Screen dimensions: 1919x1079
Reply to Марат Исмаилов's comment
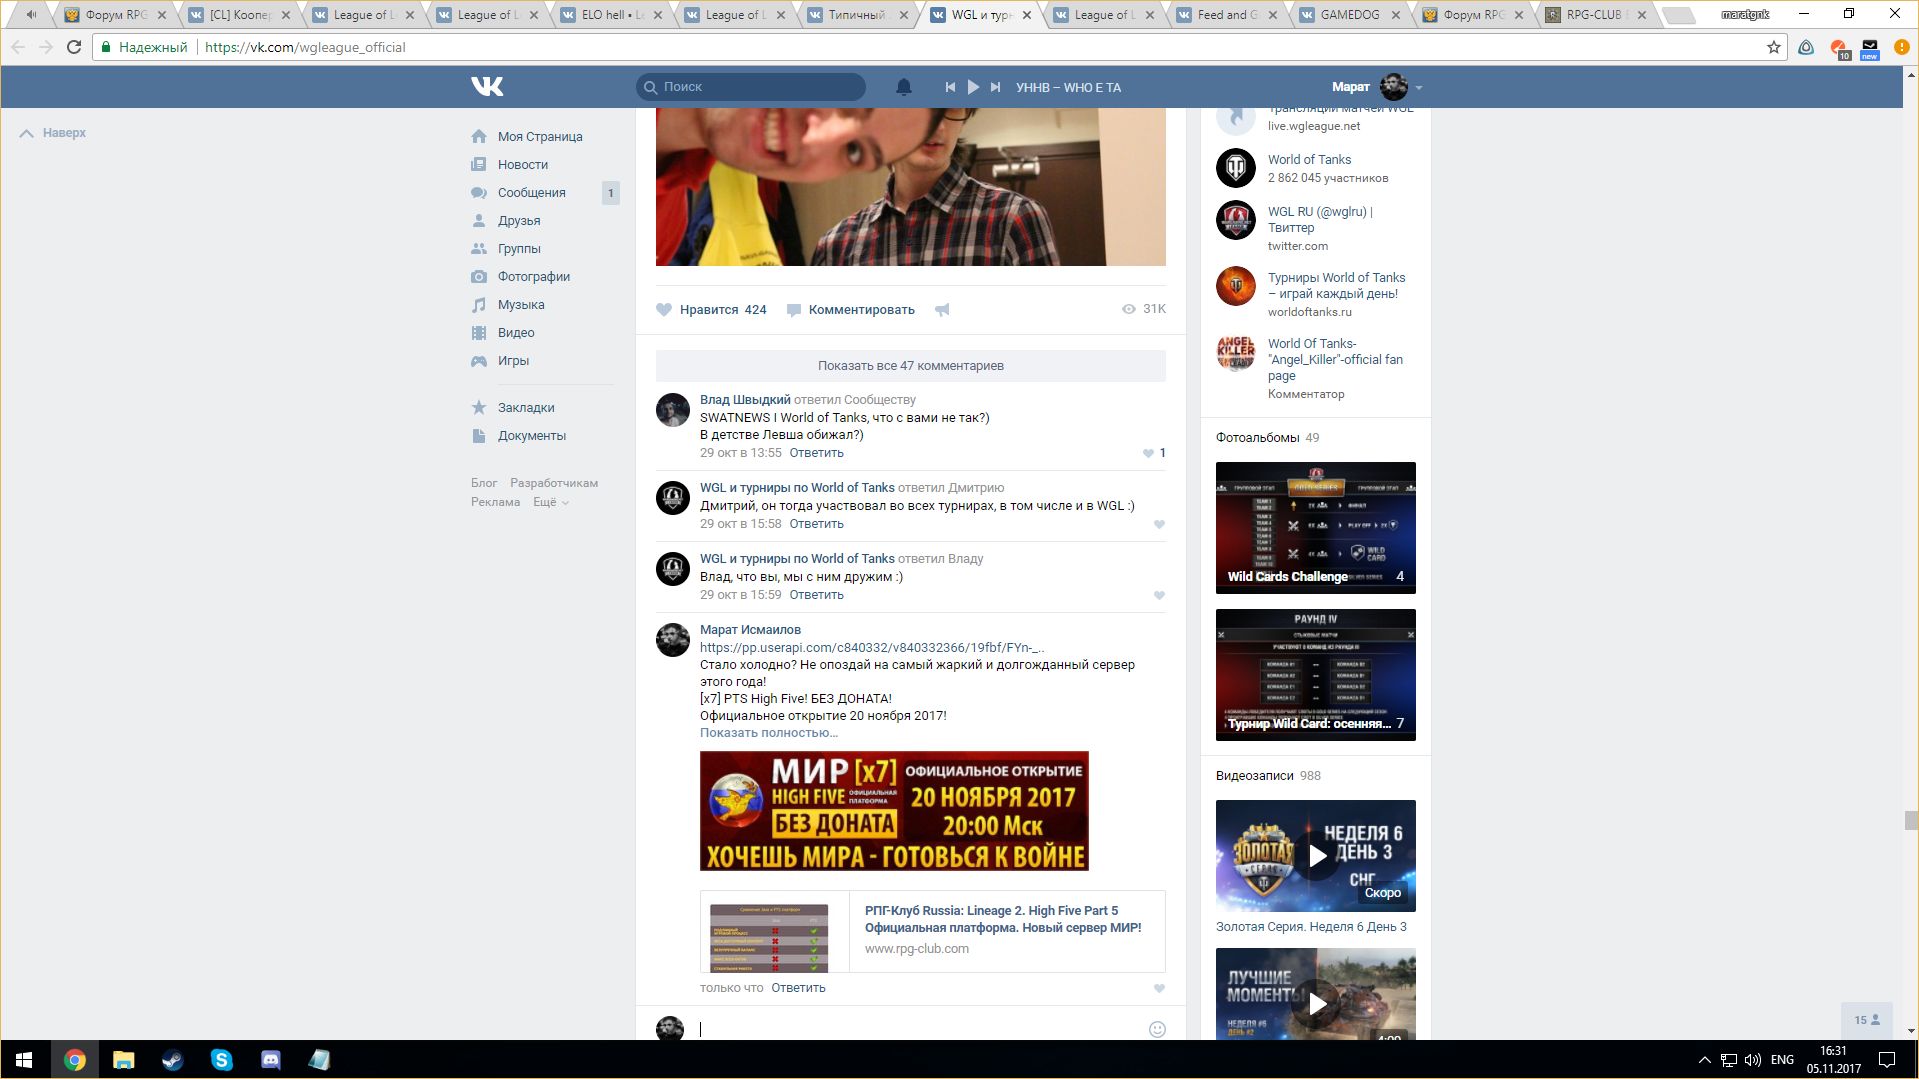[798, 988]
